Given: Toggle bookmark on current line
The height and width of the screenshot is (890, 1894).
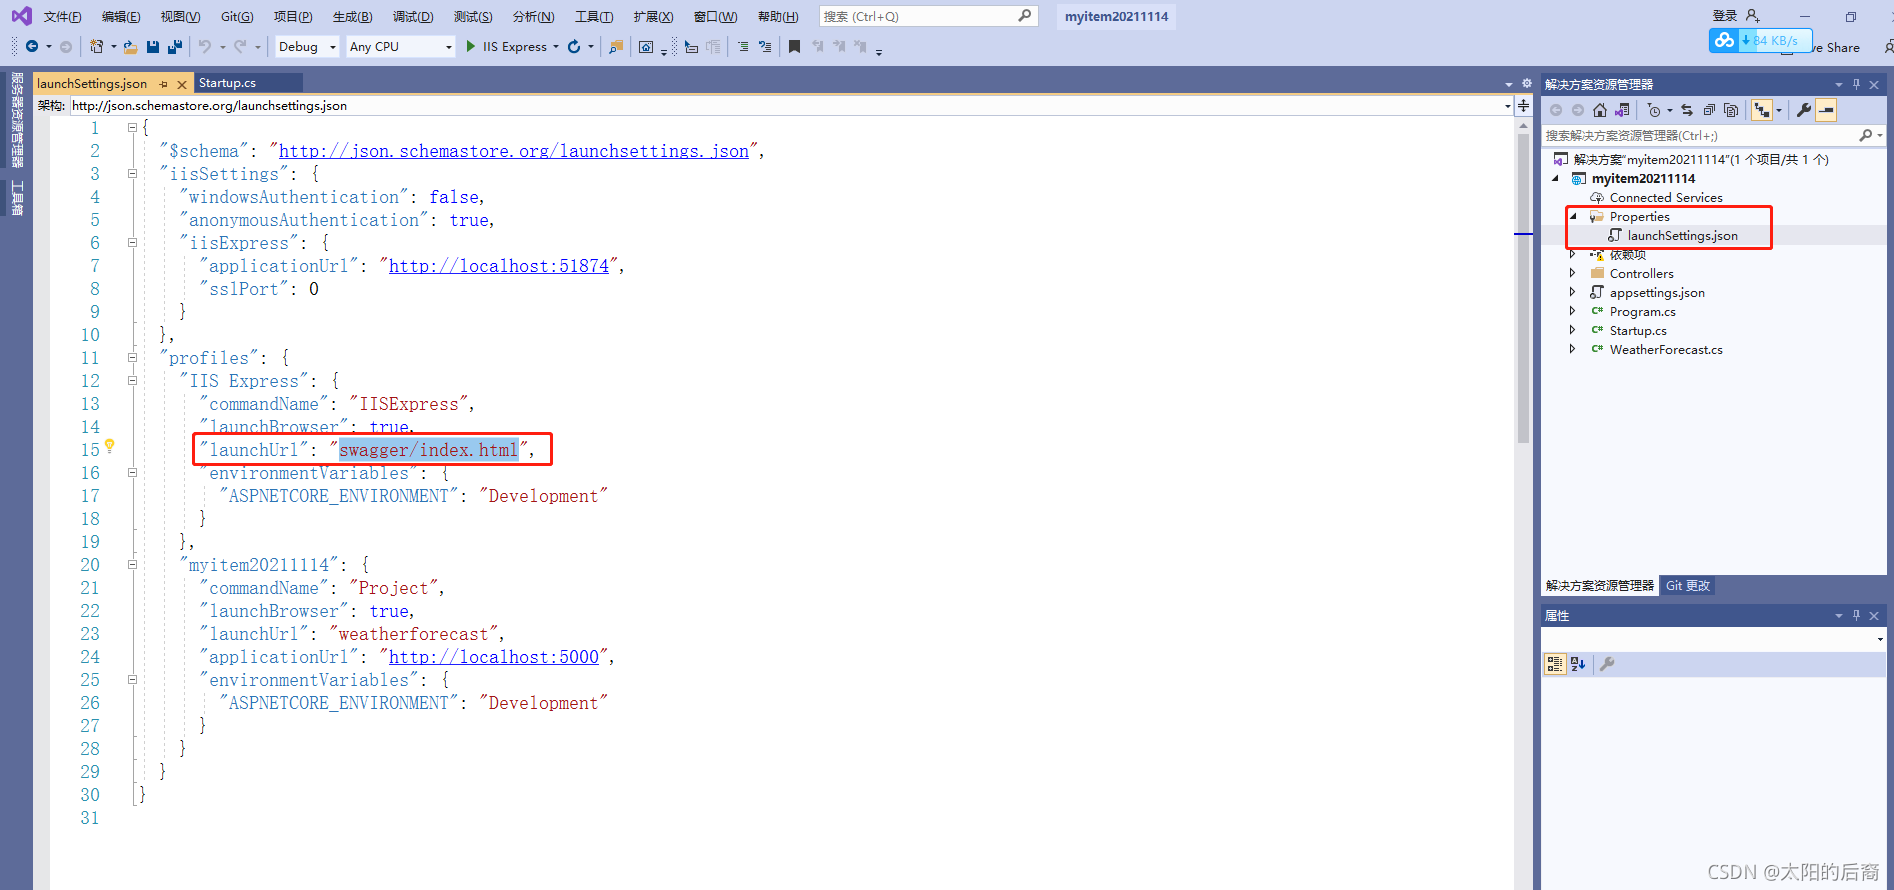Looking at the screenshot, I should click(x=794, y=46).
